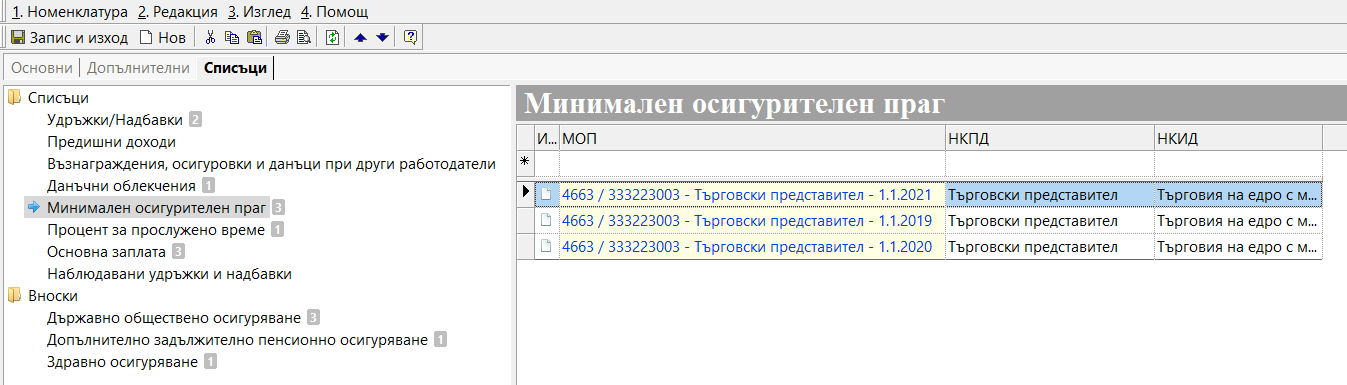This screenshot has height=385, width=1347.
Task: Click the НКПД column header
Action: pyautogui.click(x=1049, y=138)
